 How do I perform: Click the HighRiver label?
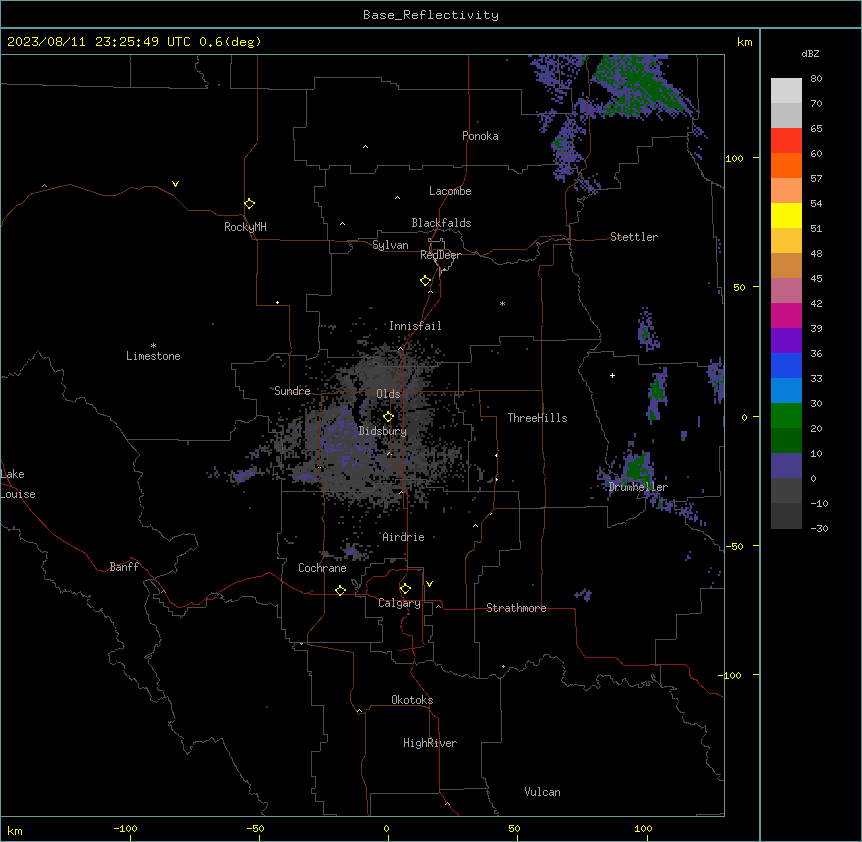430,743
